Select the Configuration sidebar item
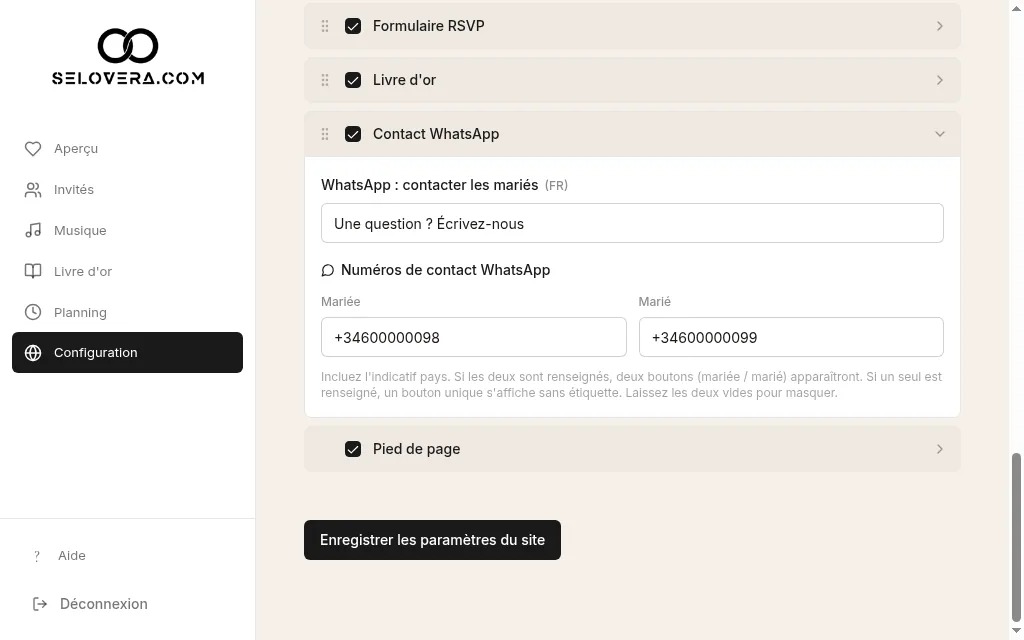Image resolution: width=1024 pixels, height=640 pixels. click(127, 353)
